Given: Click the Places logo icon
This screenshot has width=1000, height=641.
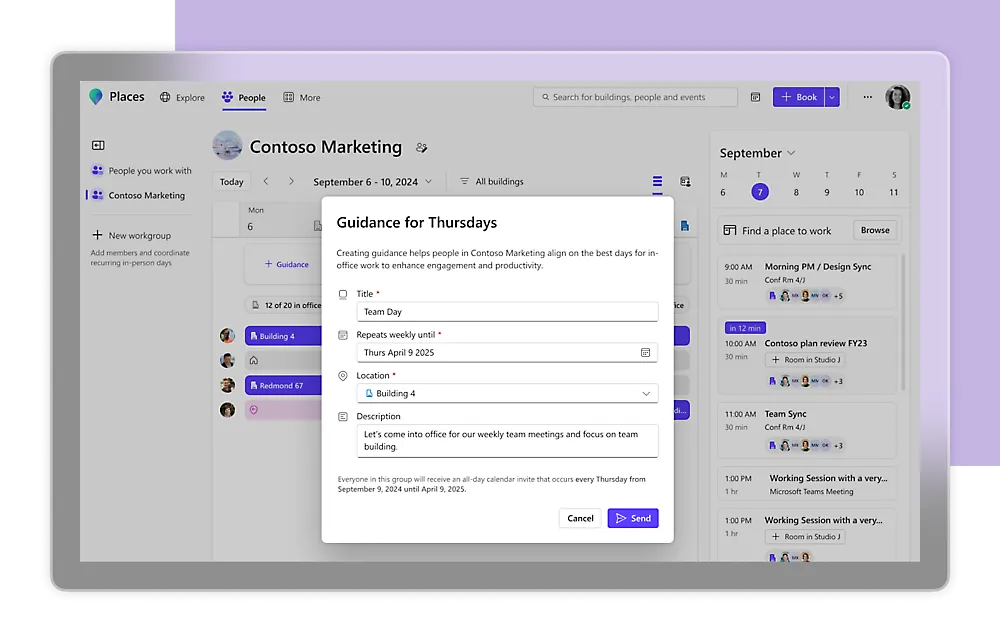Looking at the screenshot, I should pyautogui.click(x=96, y=97).
